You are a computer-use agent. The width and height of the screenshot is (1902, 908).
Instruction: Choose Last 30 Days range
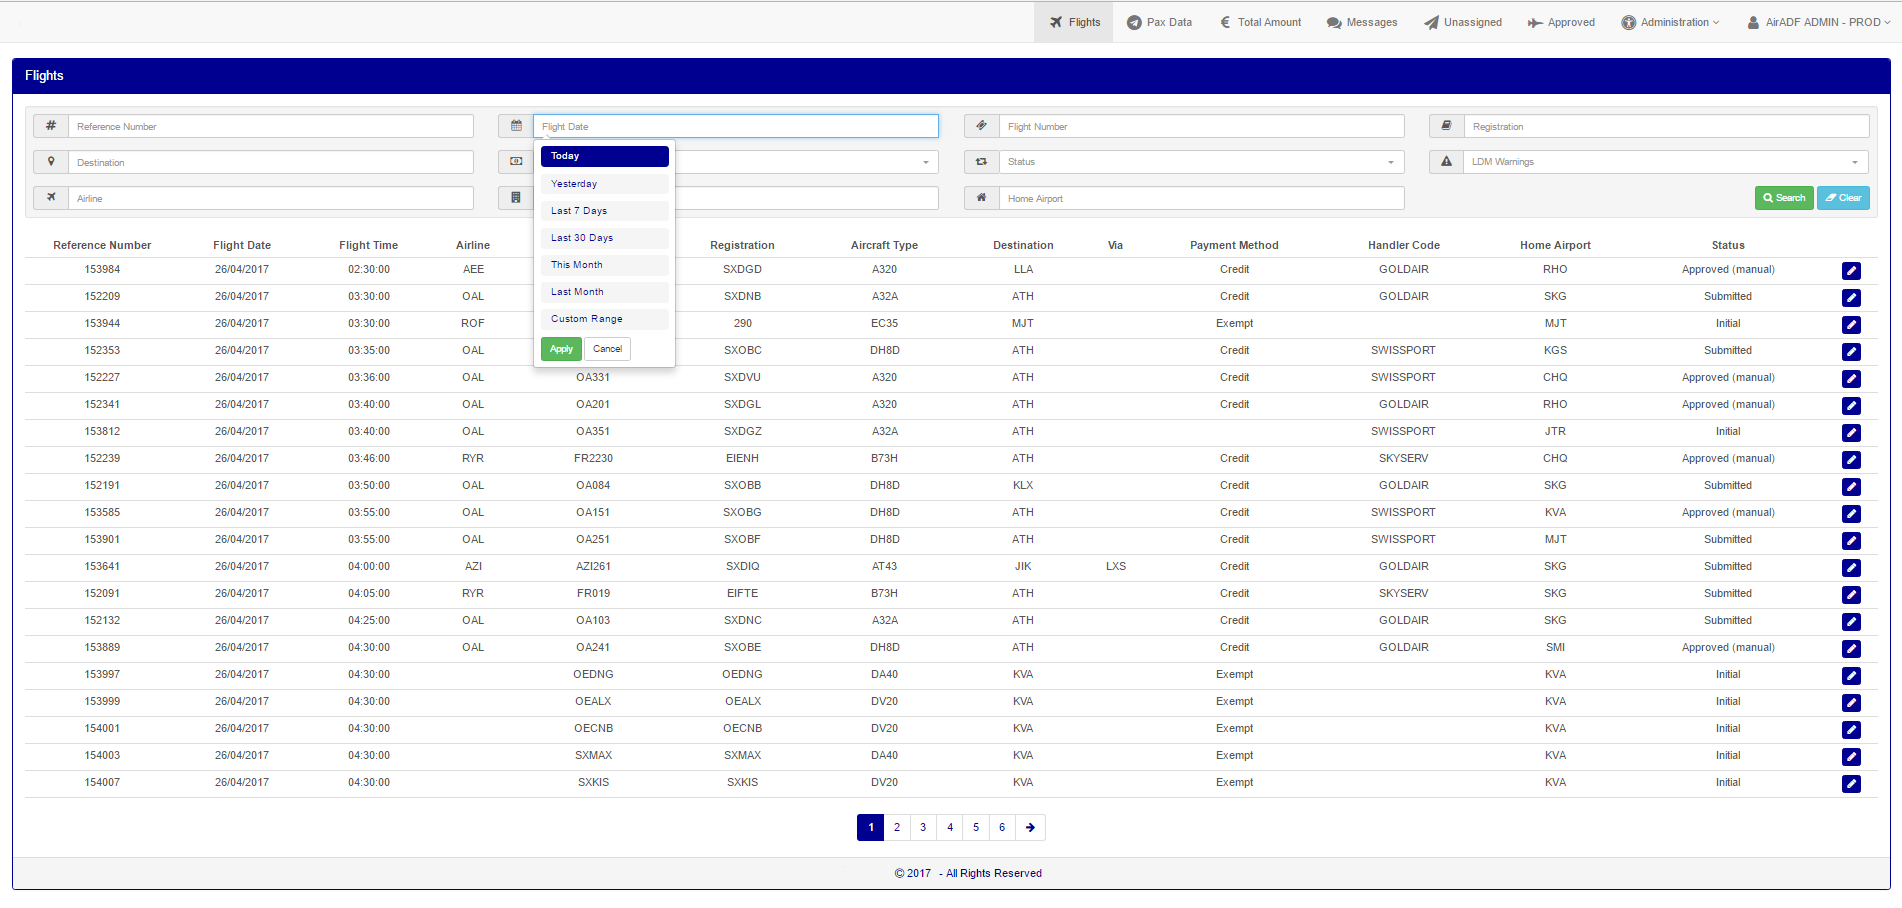coord(605,238)
